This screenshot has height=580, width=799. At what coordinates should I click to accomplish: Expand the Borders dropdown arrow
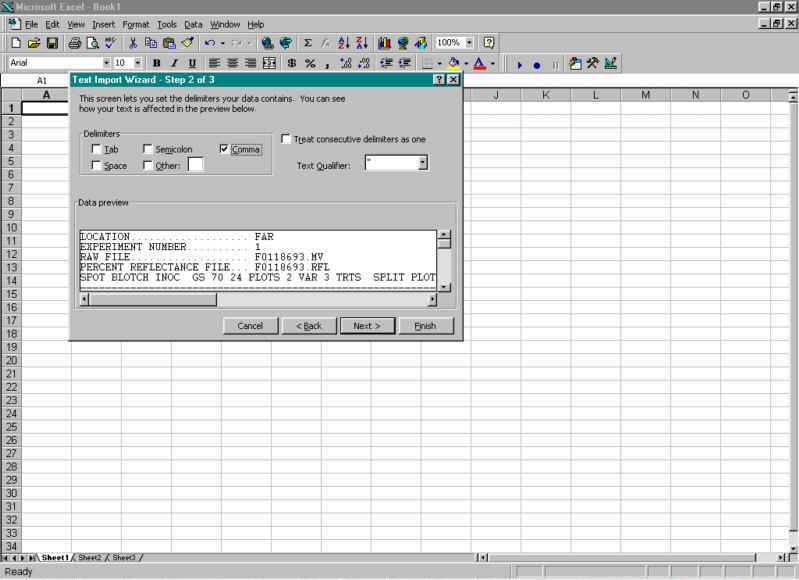point(439,64)
